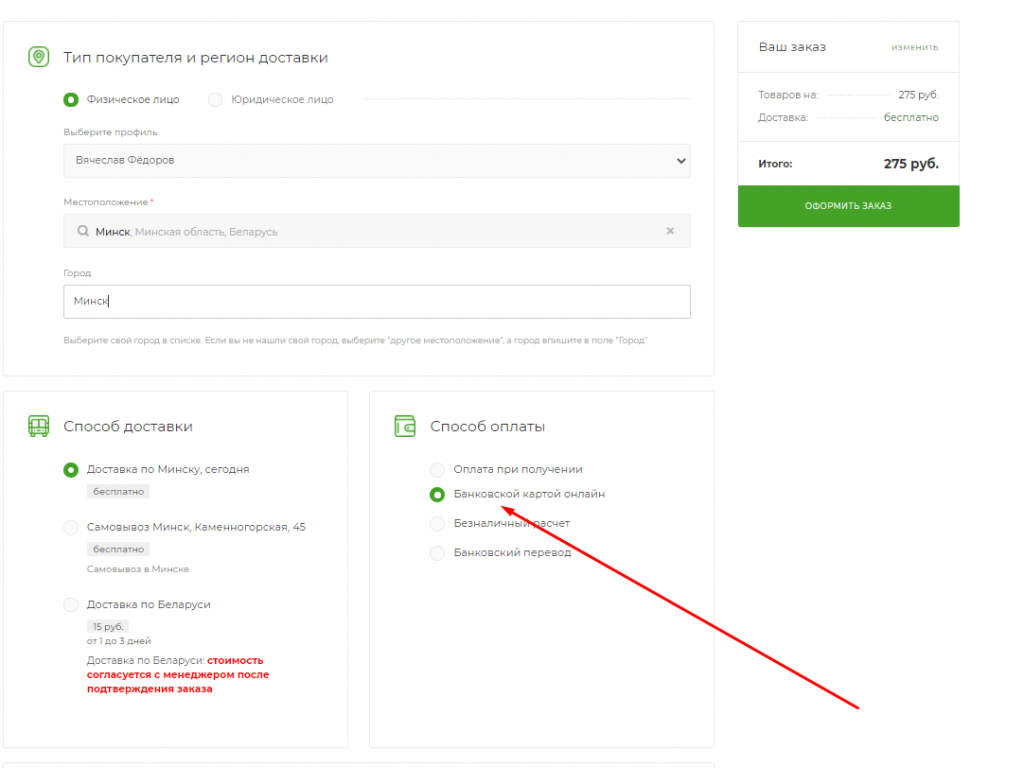Image resolution: width=1024 pixels, height=768 pixels.
Task: Click the изменить link in order summary
Action: (x=914, y=48)
